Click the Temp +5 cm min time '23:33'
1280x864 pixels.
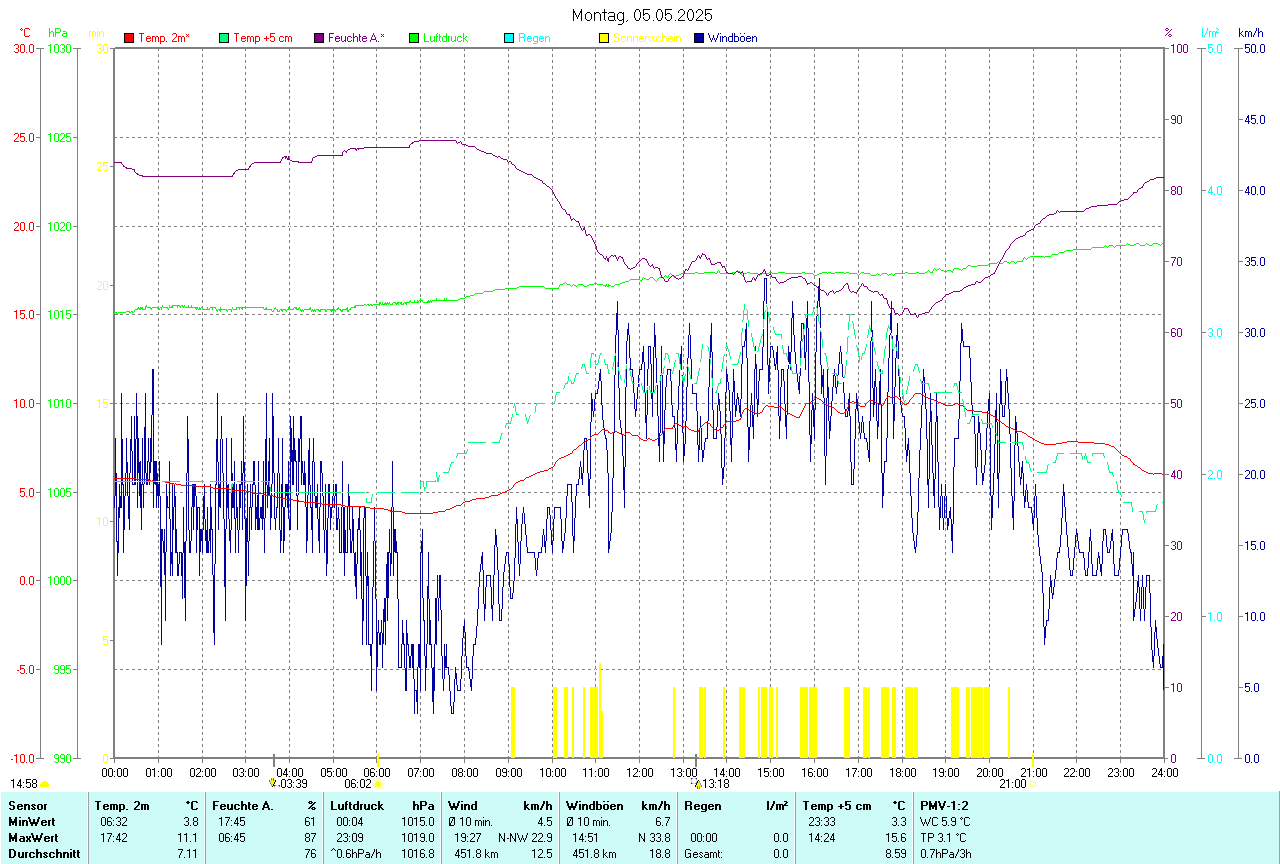pos(823,821)
